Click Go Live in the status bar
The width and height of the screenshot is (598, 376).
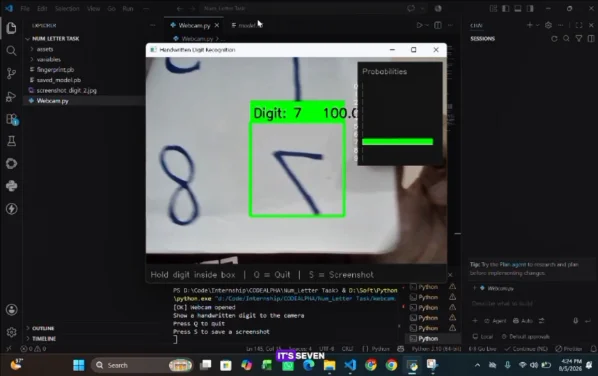pyautogui.click(x=482, y=349)
